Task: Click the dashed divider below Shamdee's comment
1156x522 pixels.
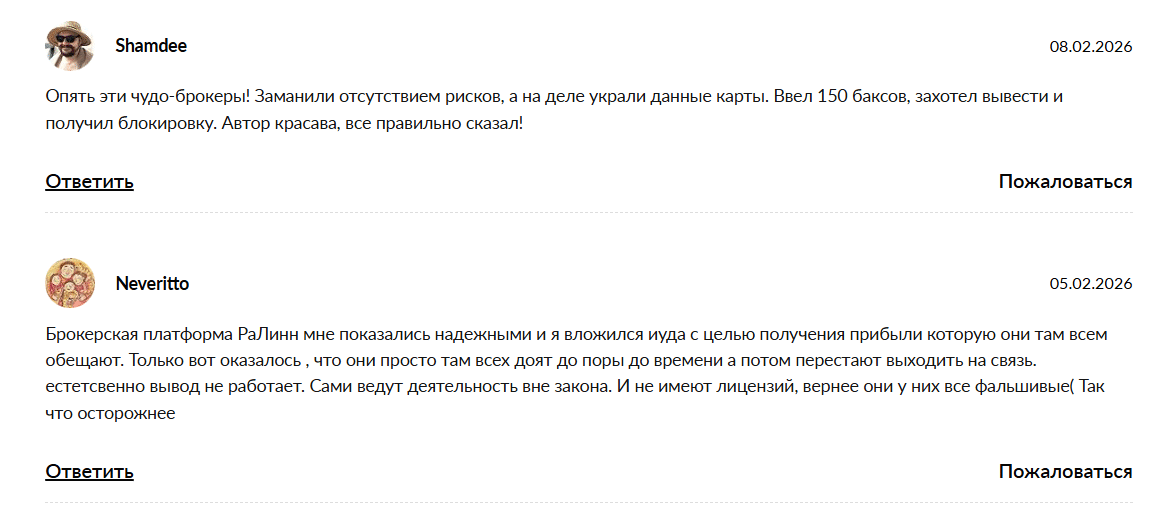Action: [588, 213]
